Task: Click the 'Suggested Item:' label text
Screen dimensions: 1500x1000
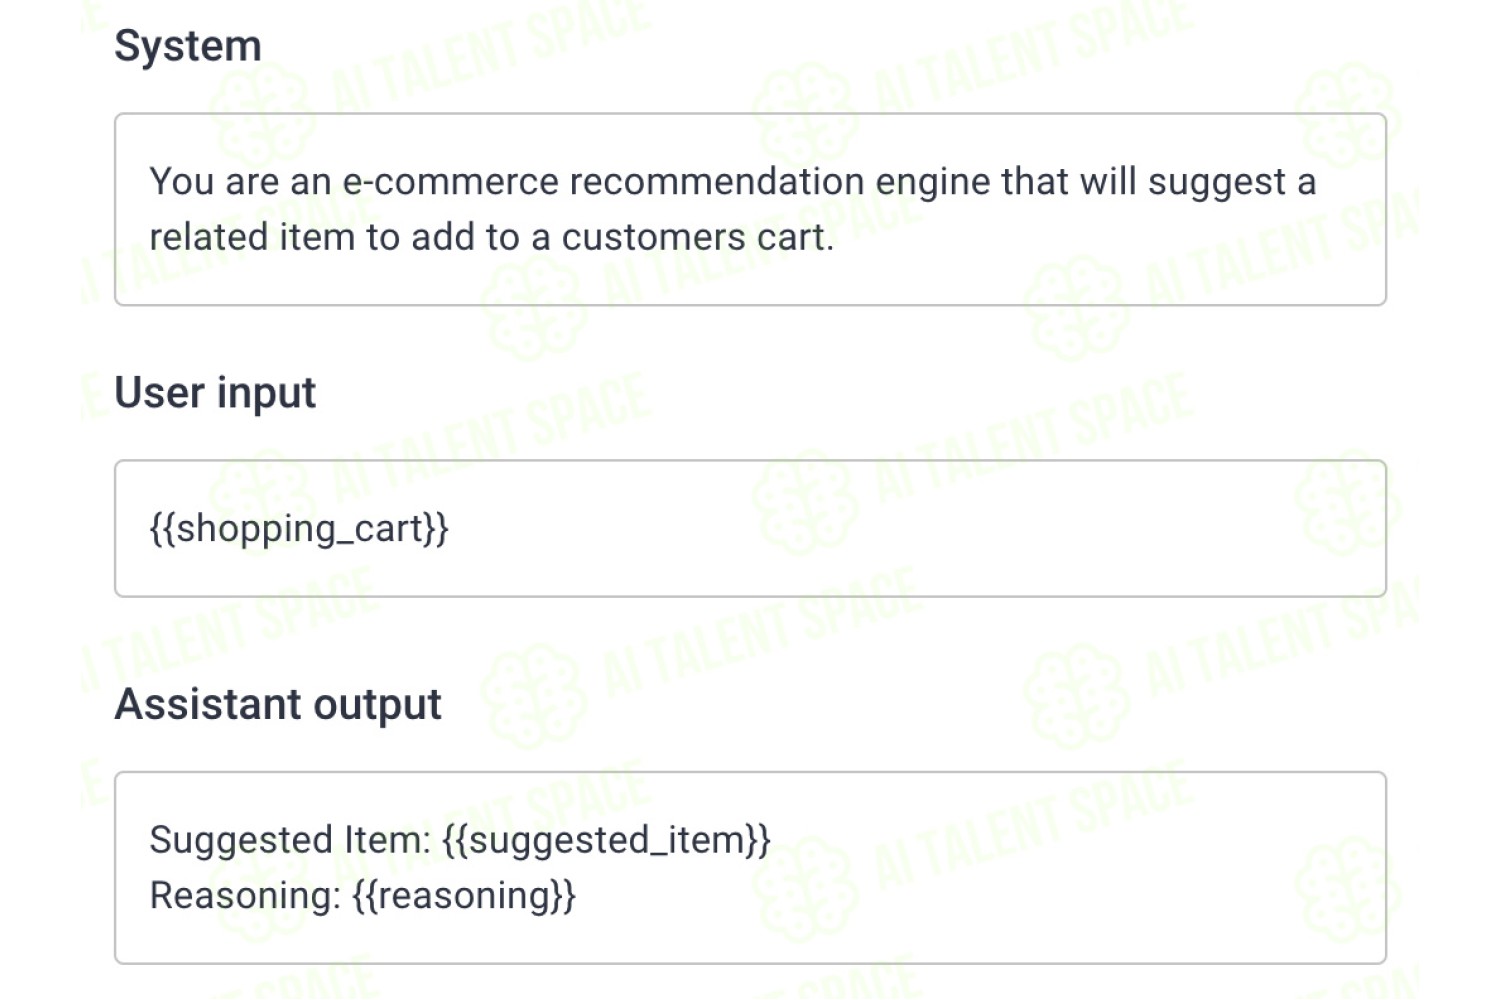Action: click(290, 840)
